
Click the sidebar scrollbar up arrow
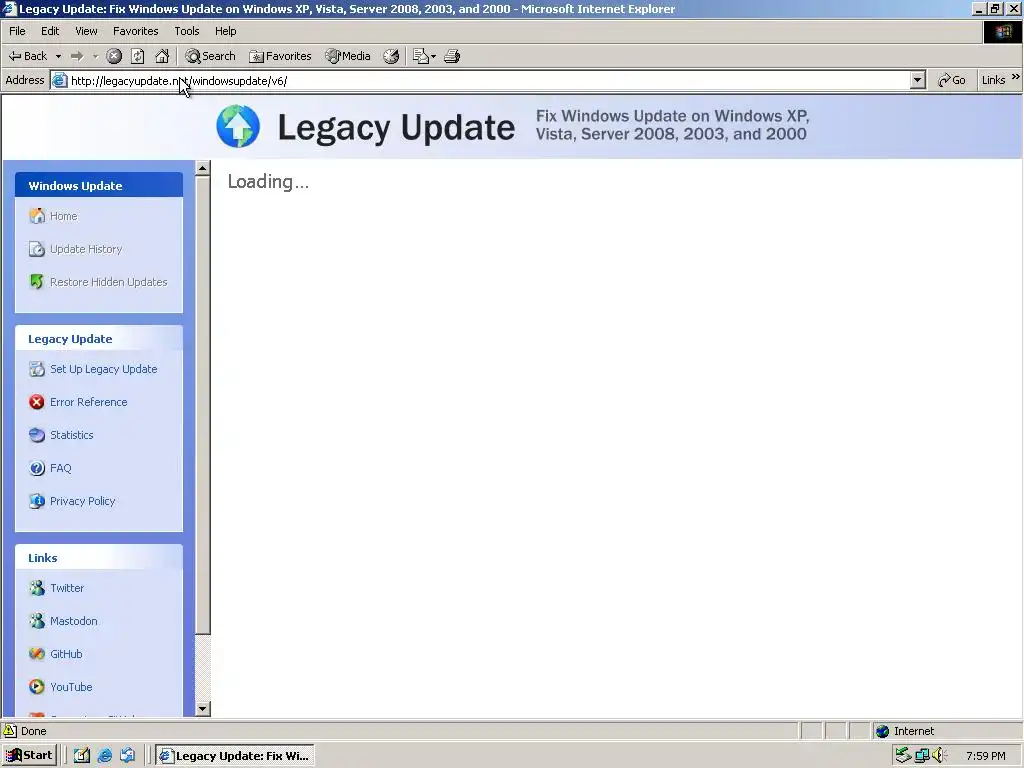click(202, 168)
